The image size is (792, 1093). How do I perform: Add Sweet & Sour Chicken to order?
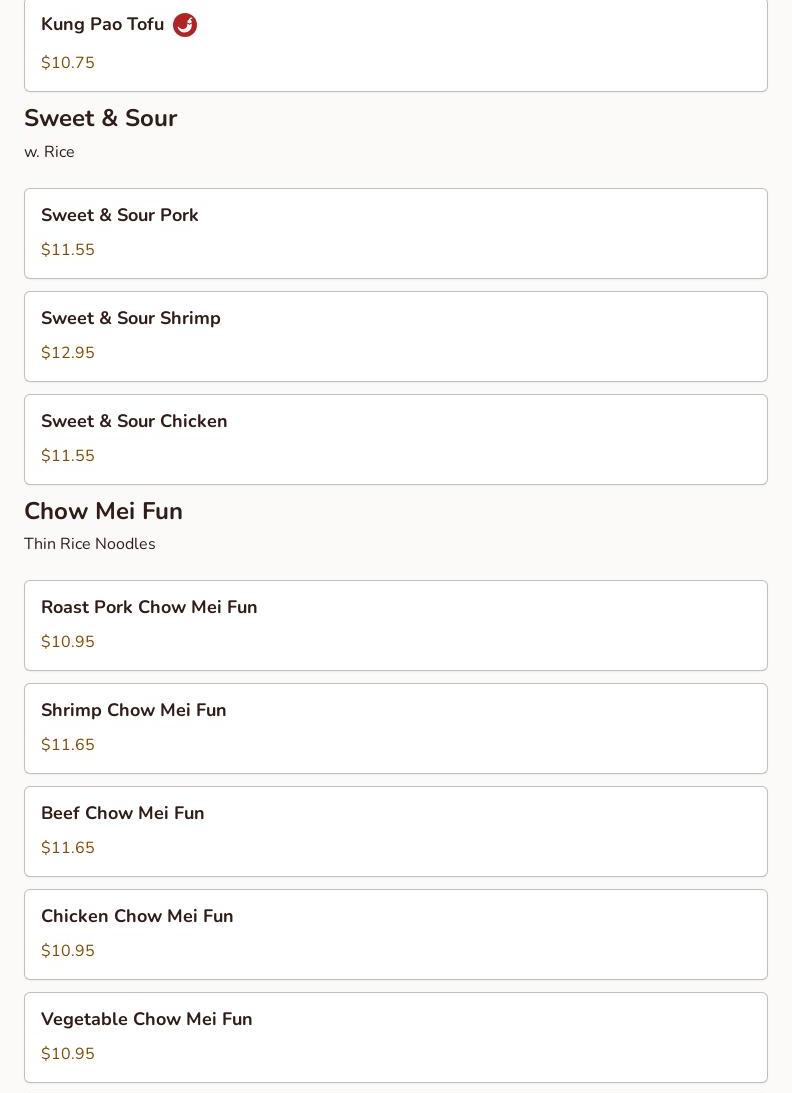coord(396,440)
